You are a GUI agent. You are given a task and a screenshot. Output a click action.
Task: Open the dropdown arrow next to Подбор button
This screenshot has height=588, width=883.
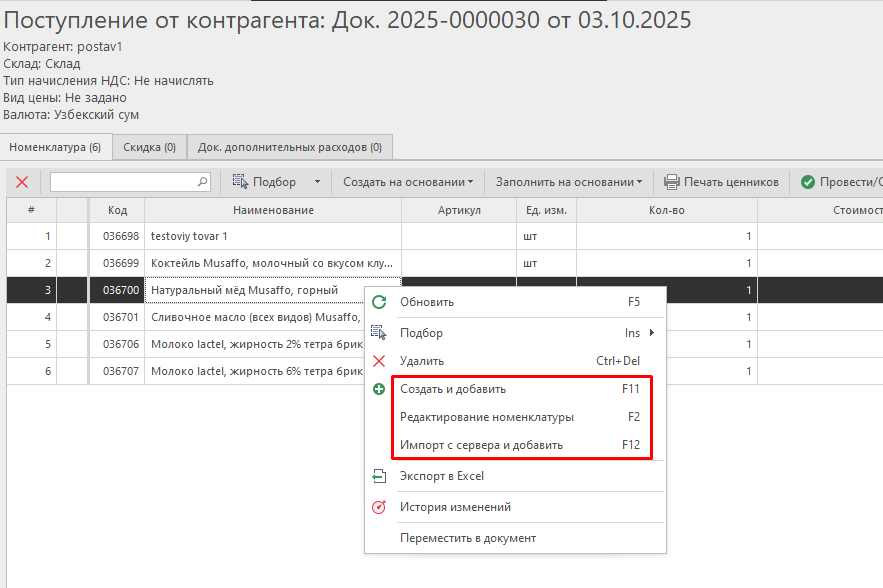(x=317, y=182)
